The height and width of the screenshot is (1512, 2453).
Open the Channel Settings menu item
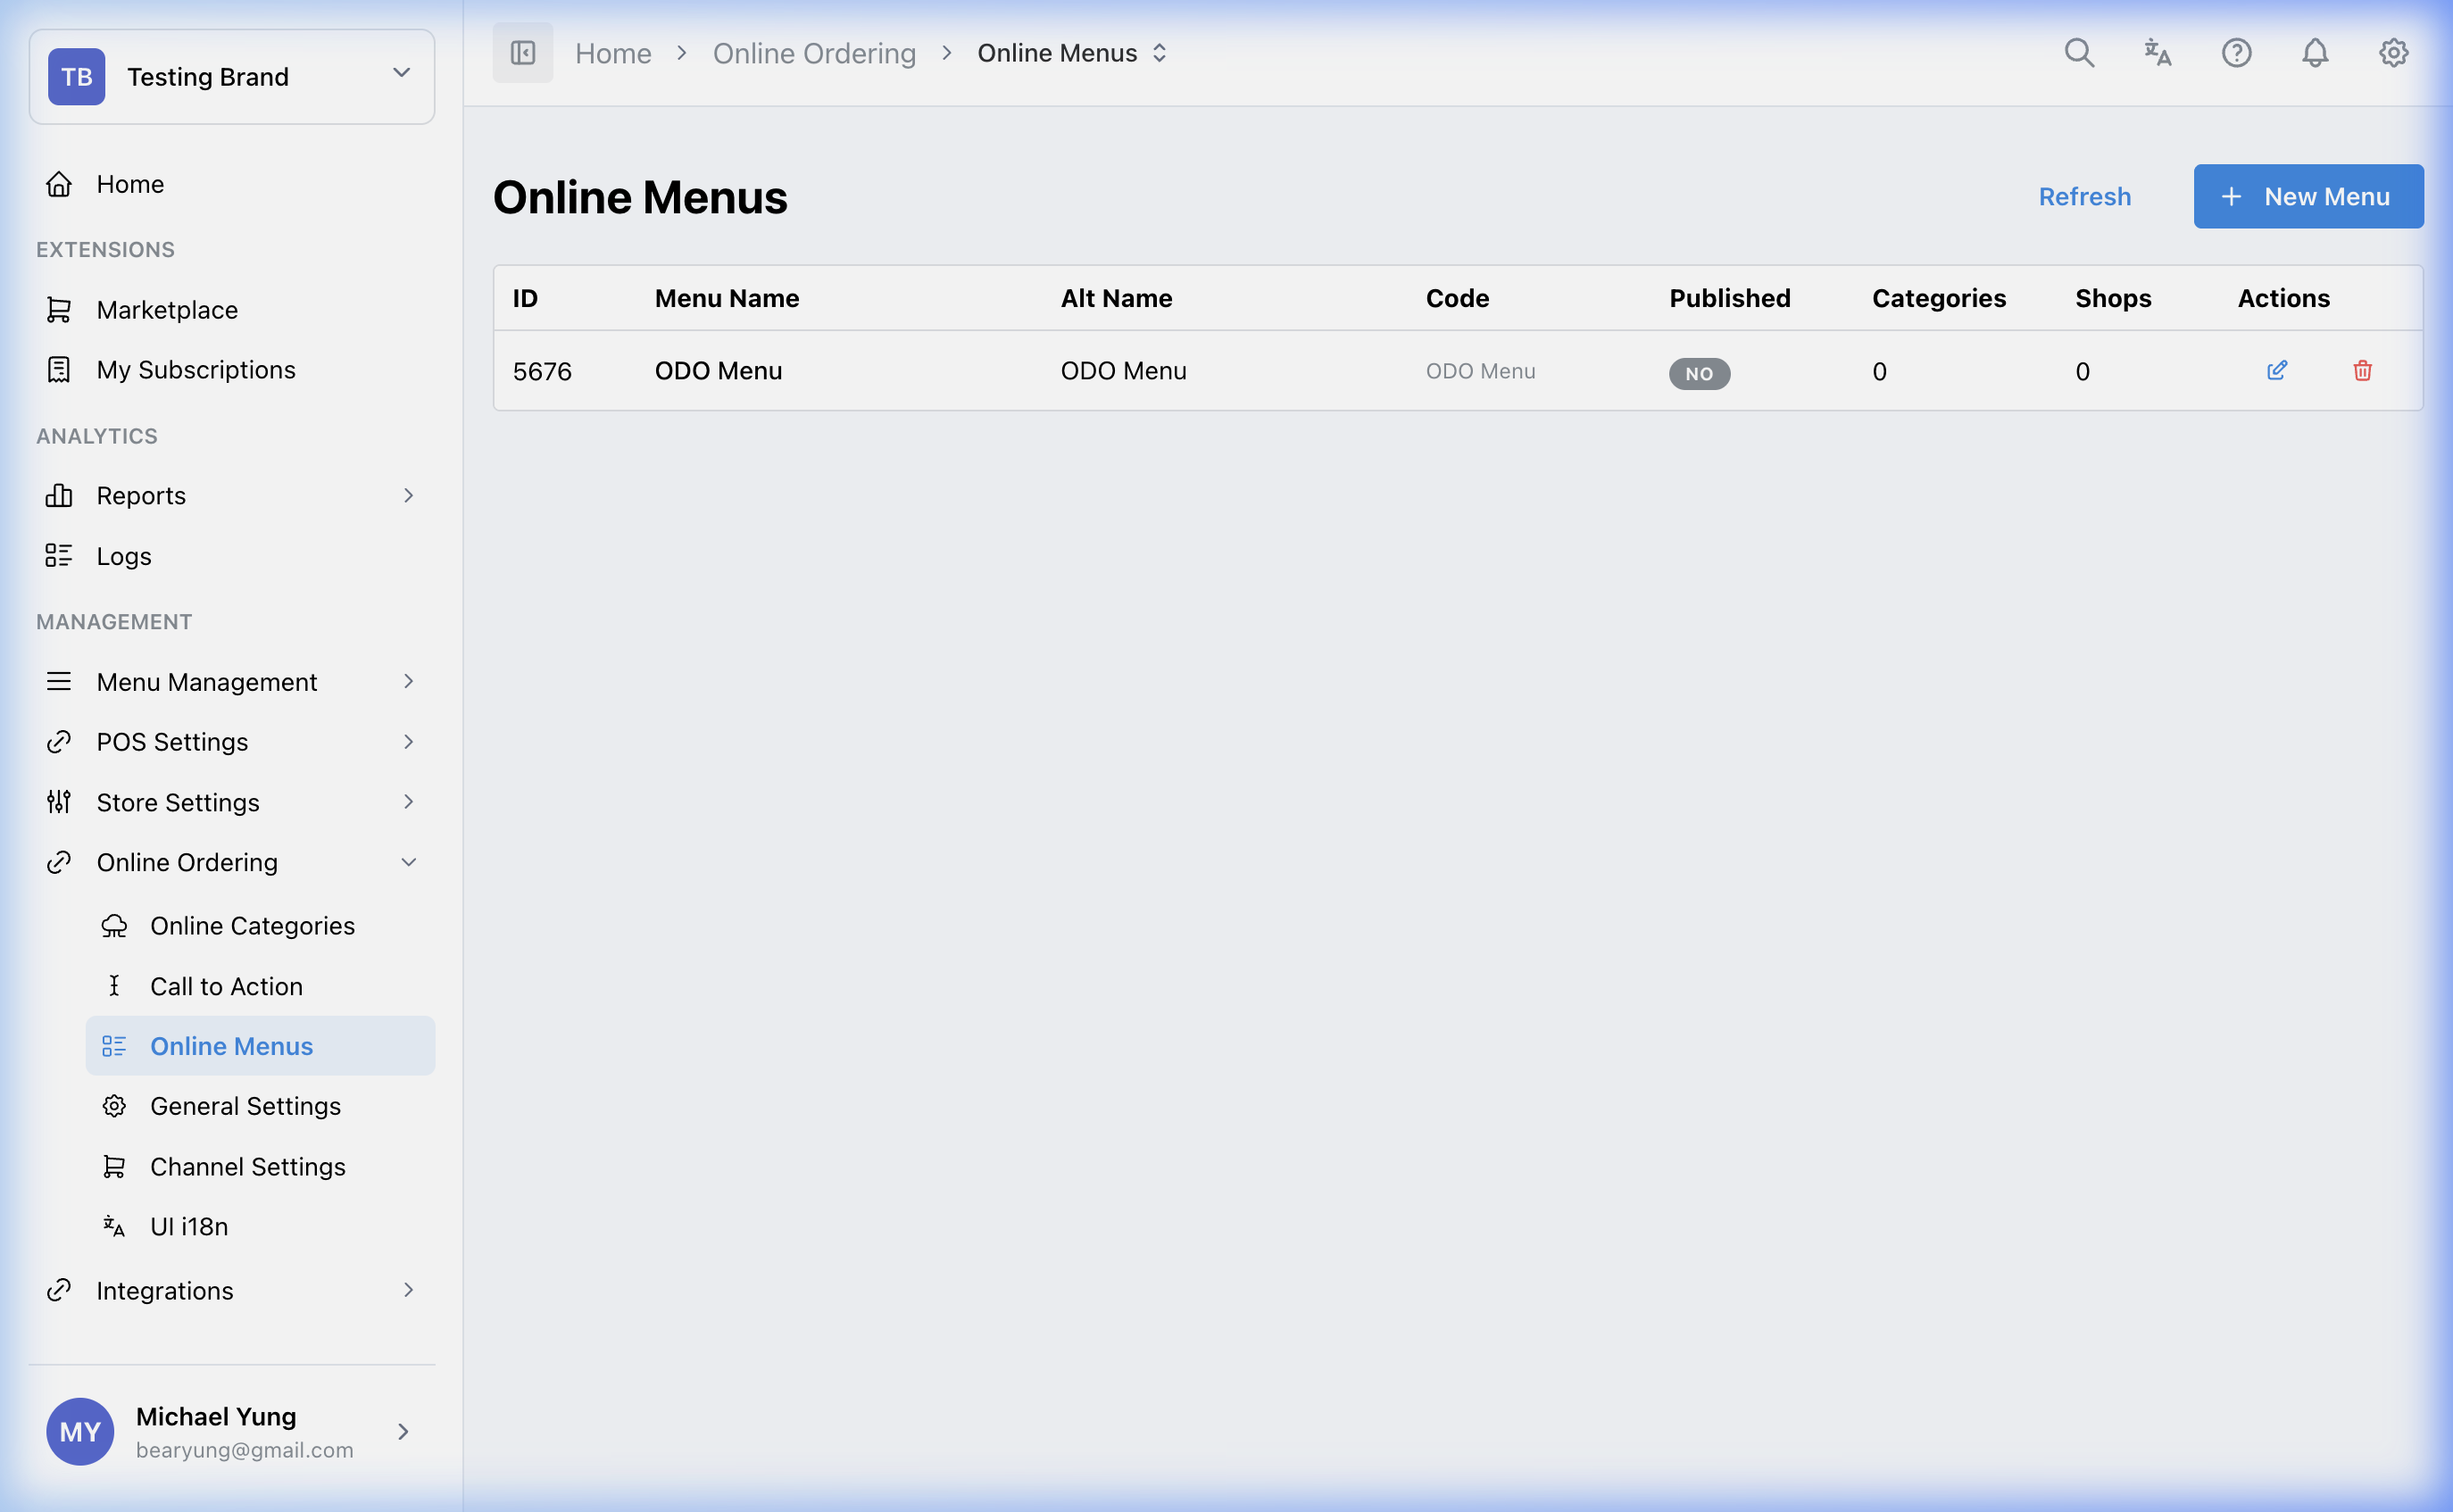(248, 1166)
